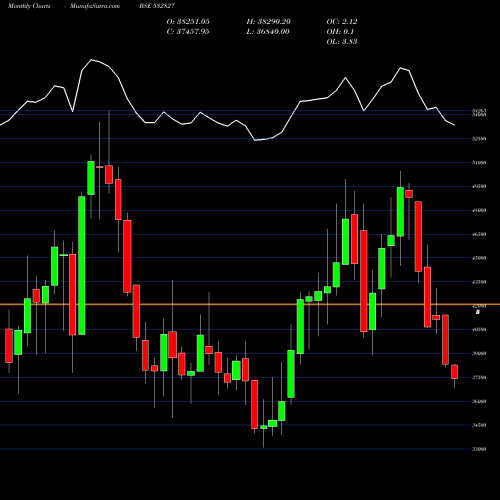This screenshot has height=500, width=500.
Task: Click the tallest green candle near chart start
Action: (x=82, y=266)
